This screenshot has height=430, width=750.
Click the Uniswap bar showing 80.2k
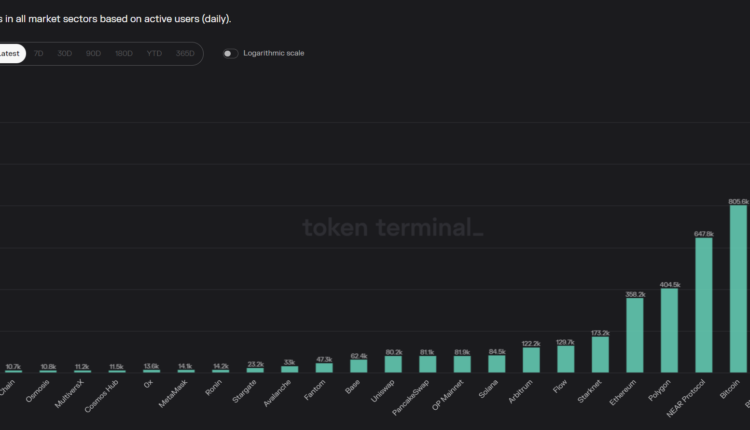(393, 364)
